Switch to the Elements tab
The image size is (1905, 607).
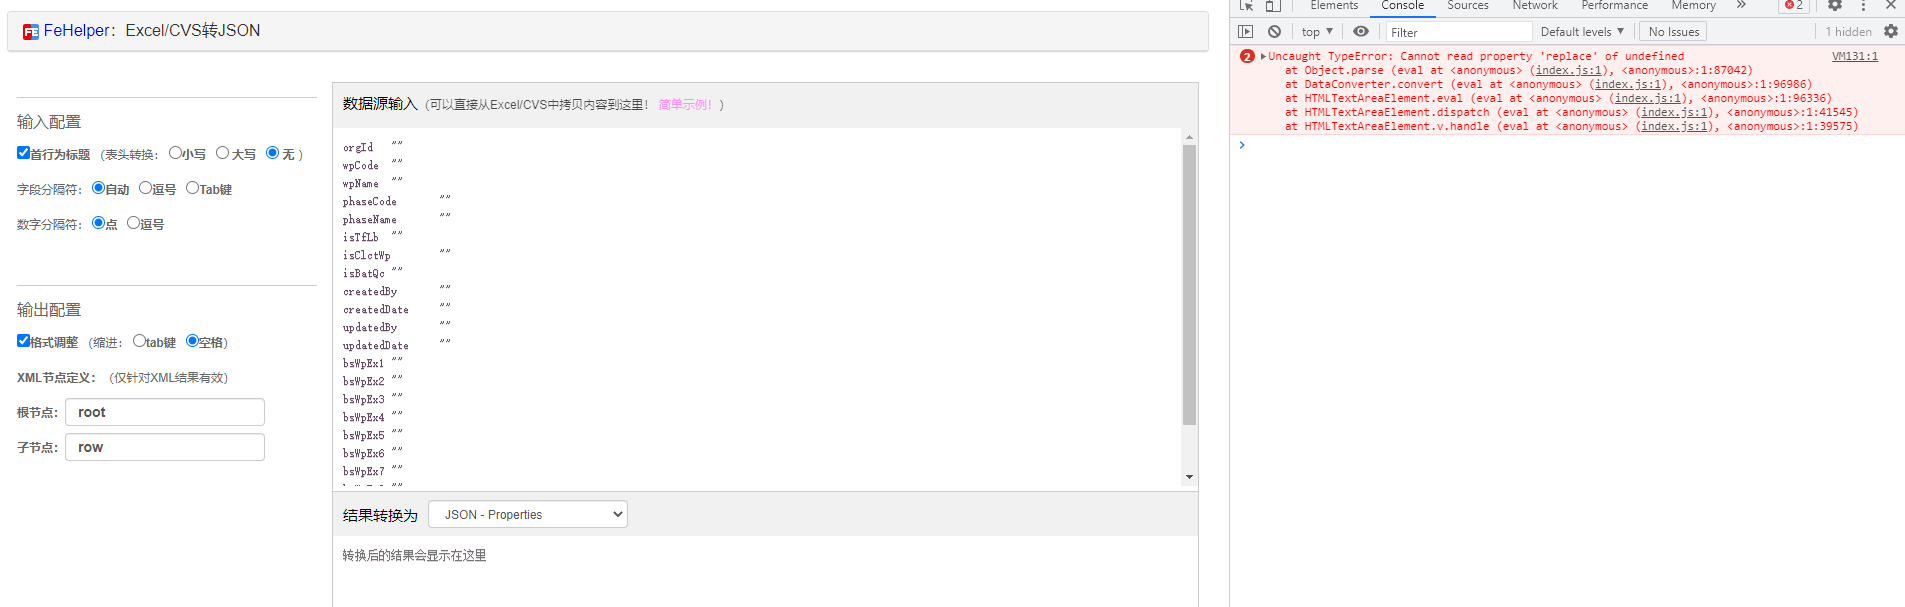(x=1334, y=6)
